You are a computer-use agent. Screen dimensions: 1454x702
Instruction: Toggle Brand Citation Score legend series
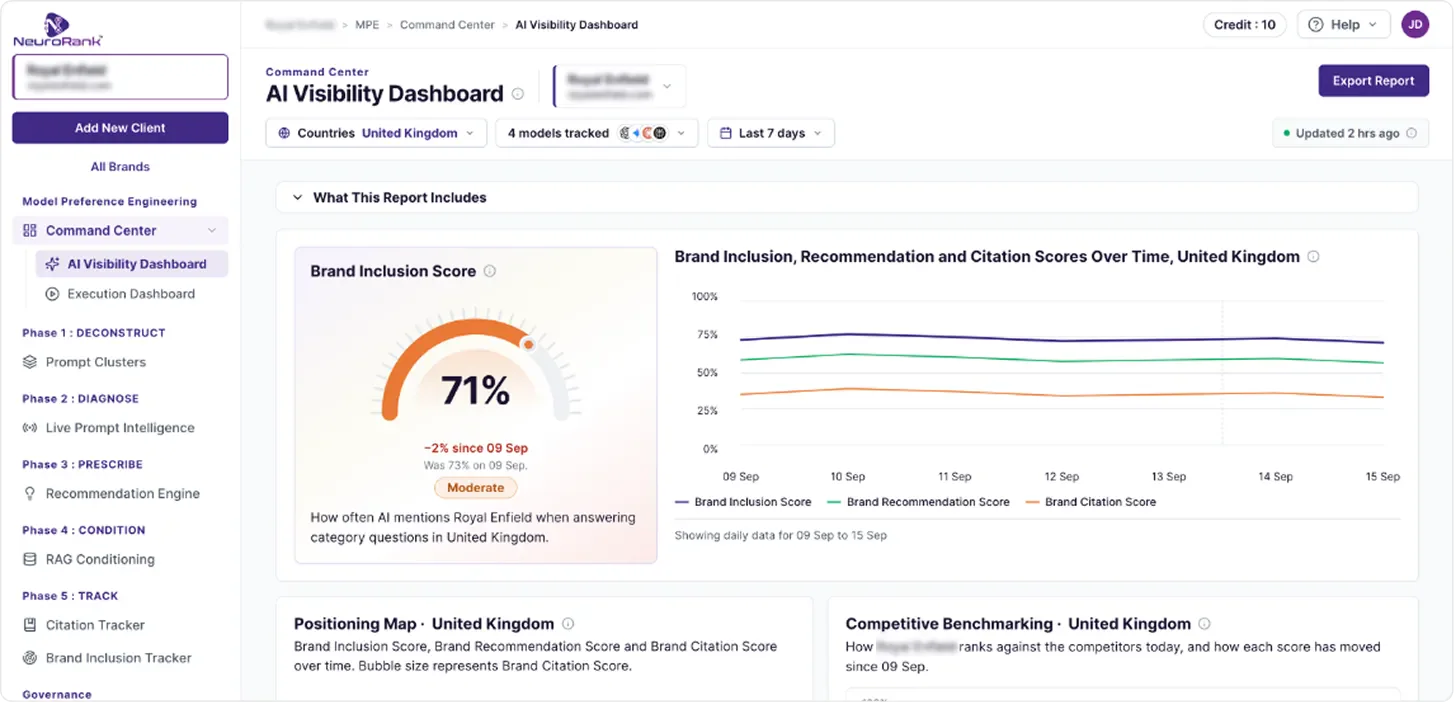1091,502
